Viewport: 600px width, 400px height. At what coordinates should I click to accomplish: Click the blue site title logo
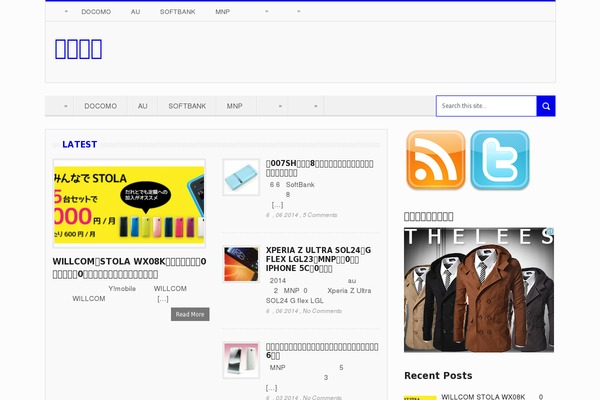(x=78, y=49)
